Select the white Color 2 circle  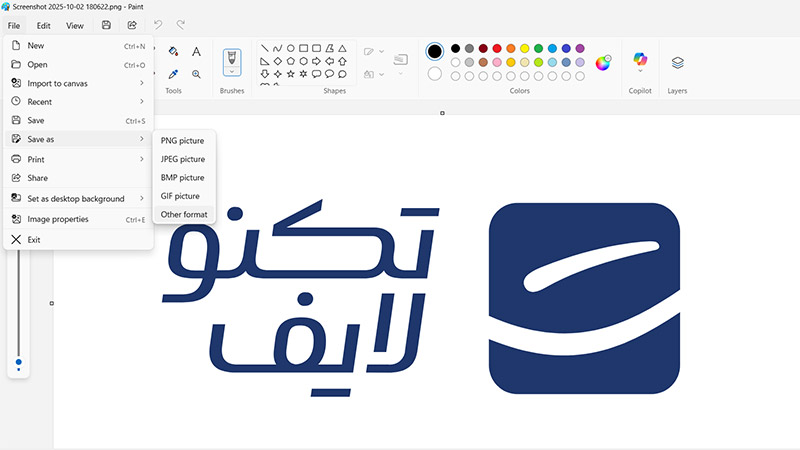pos(435,73)
